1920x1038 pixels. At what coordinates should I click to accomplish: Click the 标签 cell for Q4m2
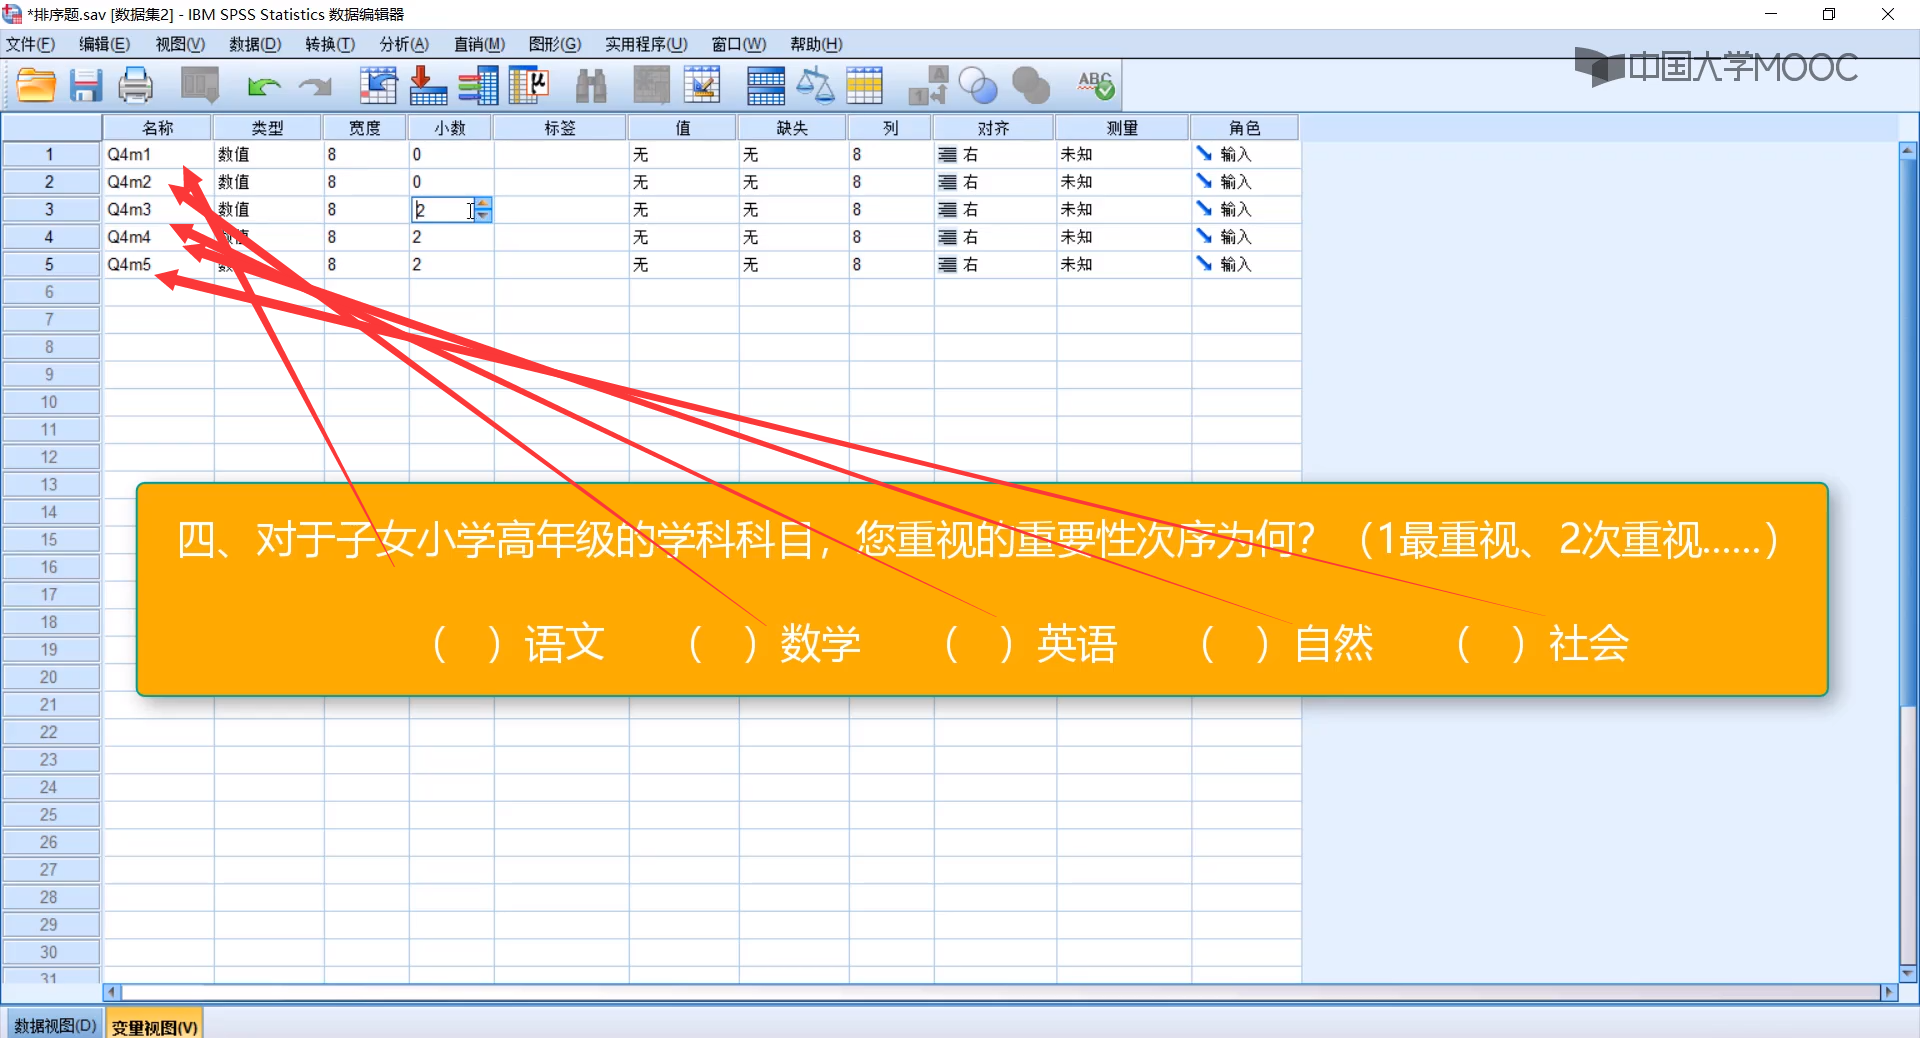(x=561, y=182)
